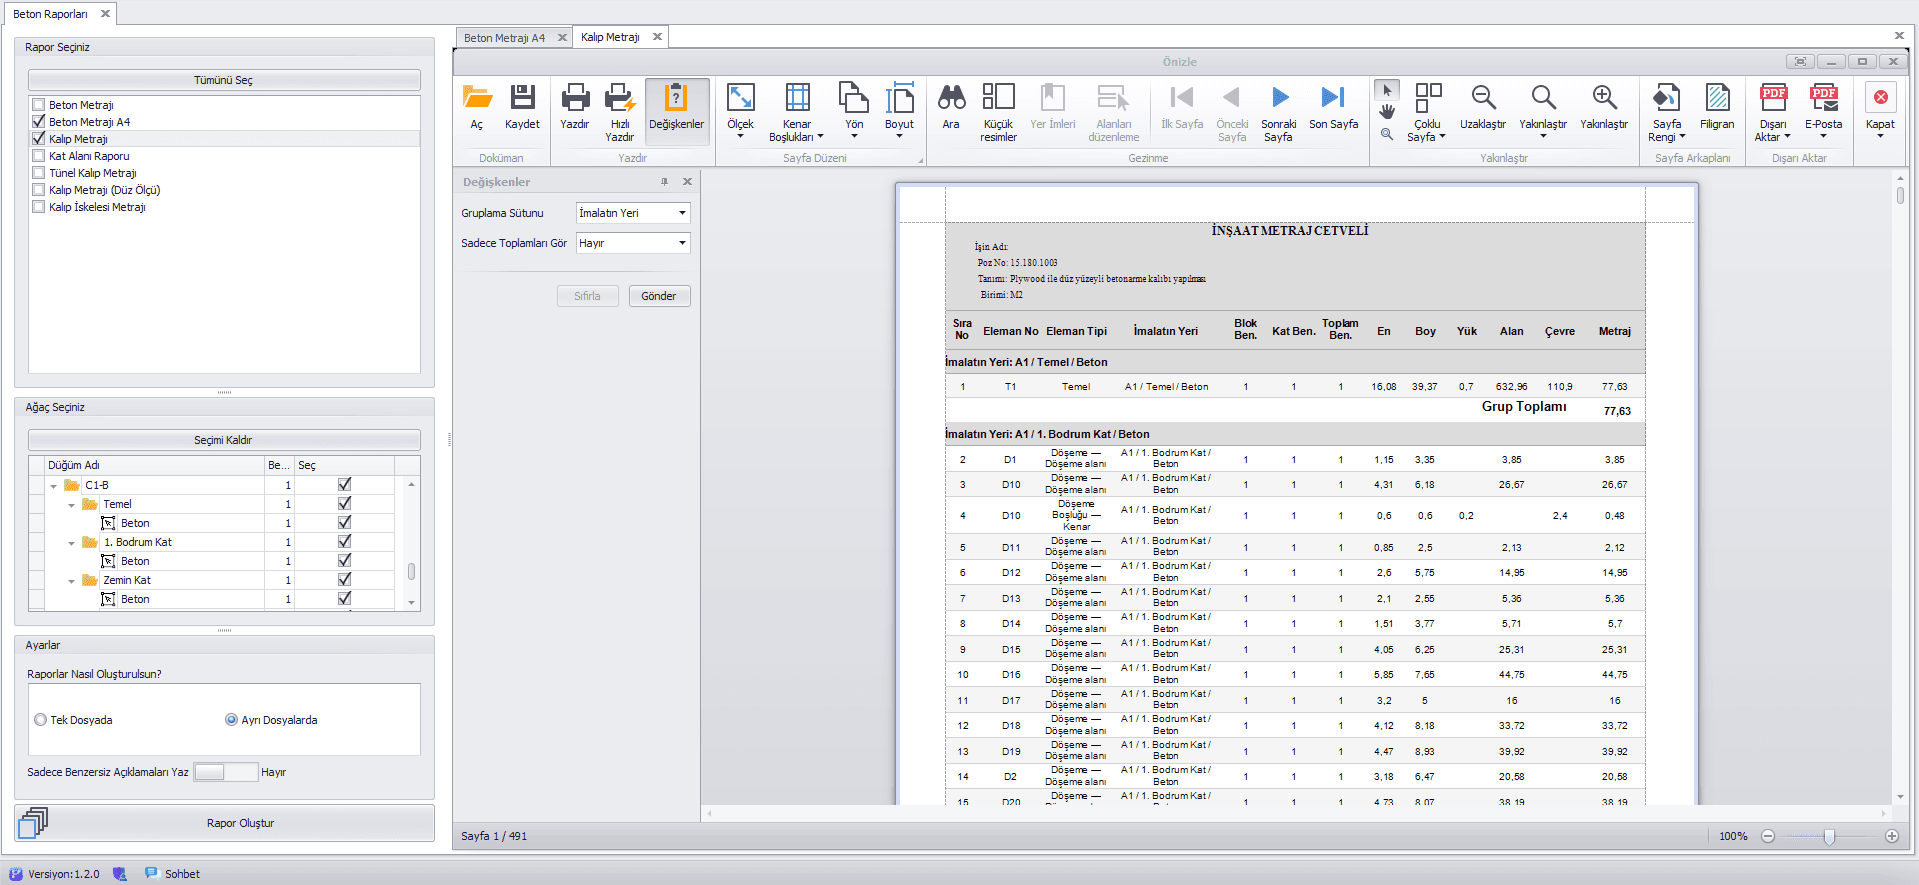This screenshot has height=885, width=1919.
Task: Print the report with Yazdır
Action: coord(575,106)
